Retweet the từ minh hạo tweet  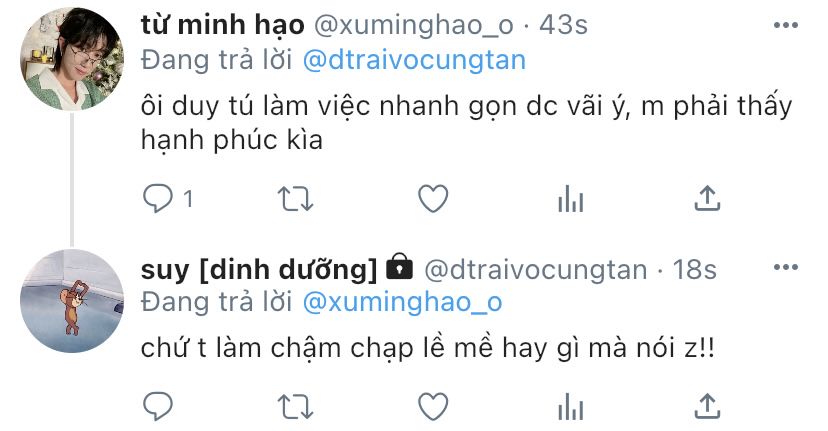point(296,199)
